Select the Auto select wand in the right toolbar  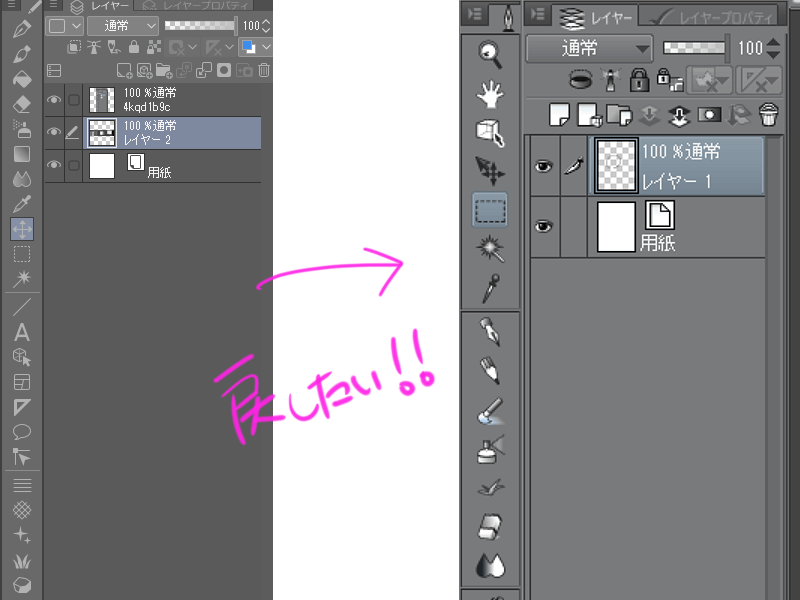[490, 248]
